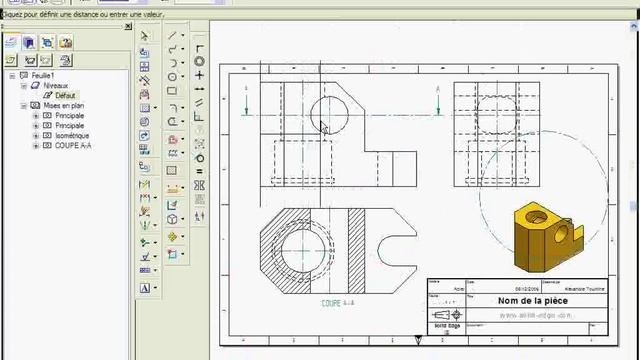Apply the Perpendicular relationship icon
This screenshot has height=360, width=640.
point(199,117)
